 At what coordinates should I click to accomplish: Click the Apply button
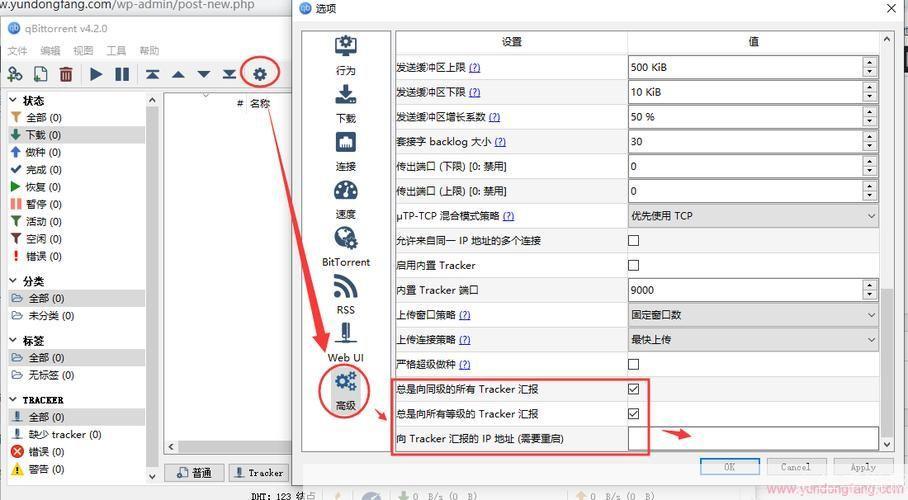point(863,467)
